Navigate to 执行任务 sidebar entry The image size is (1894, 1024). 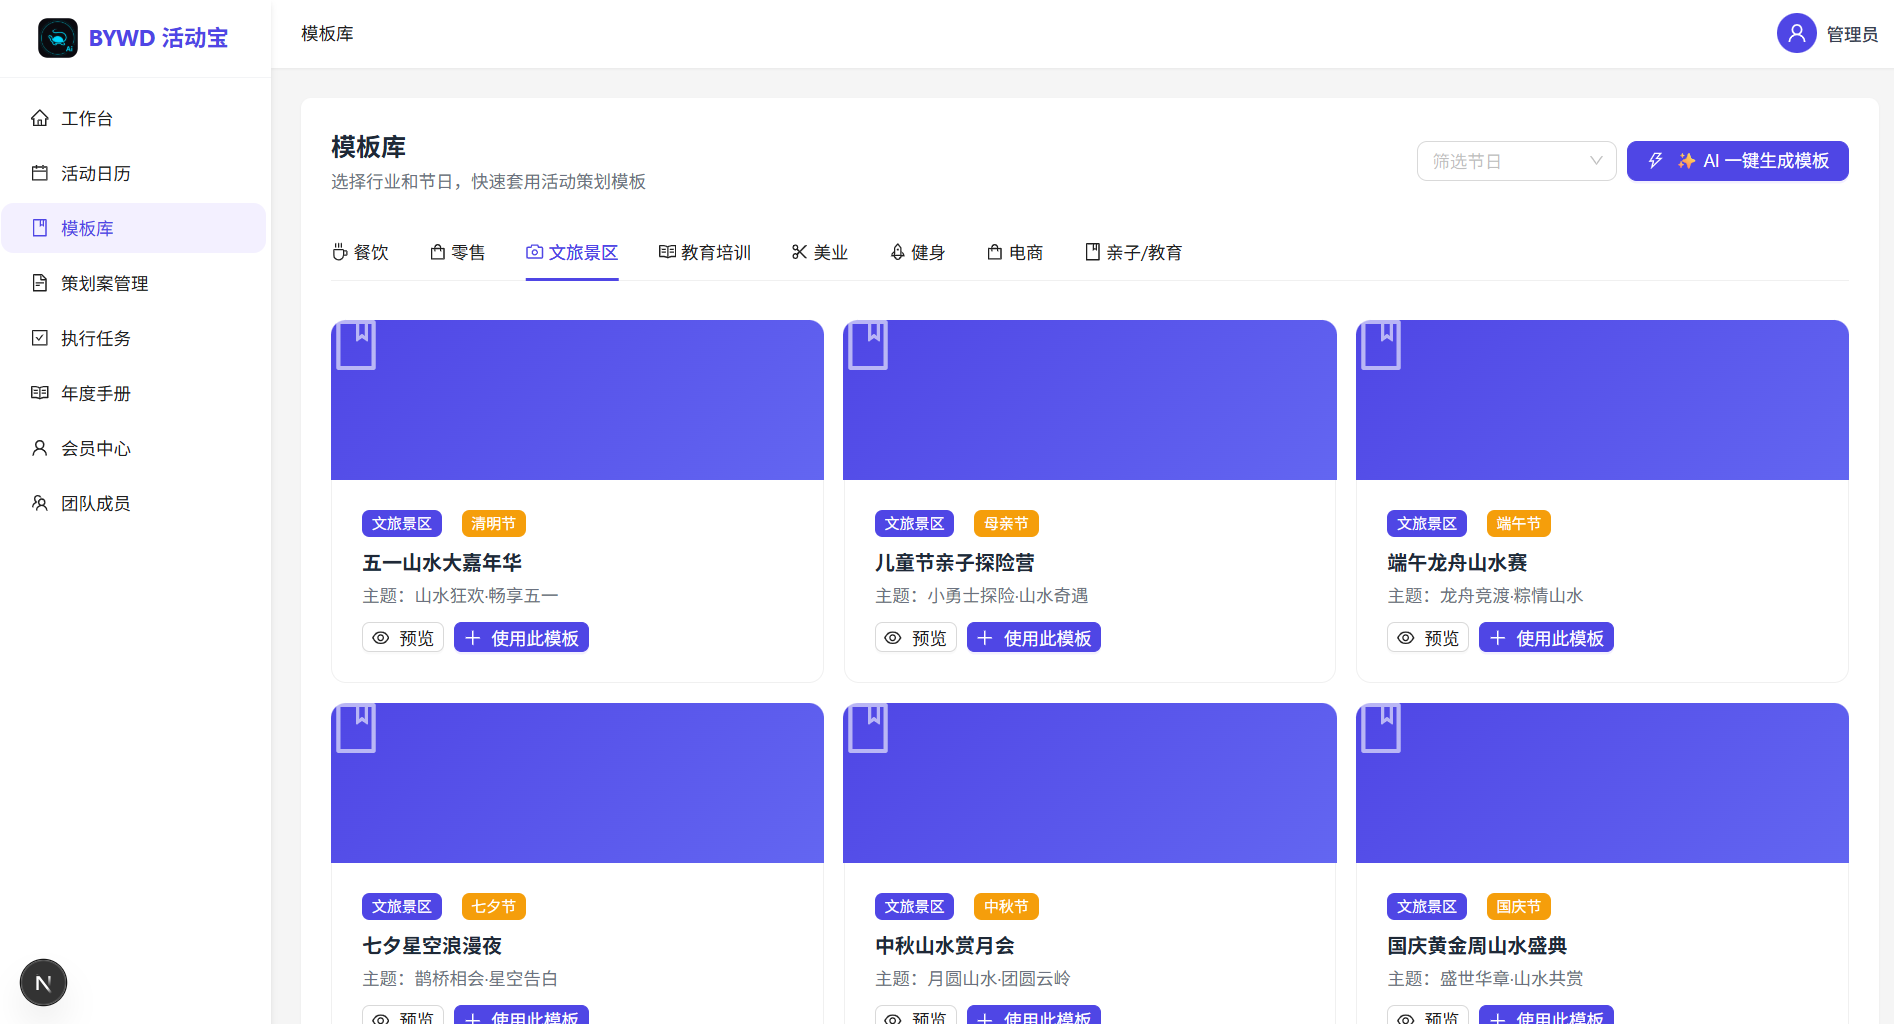click(x=134, y=338)
